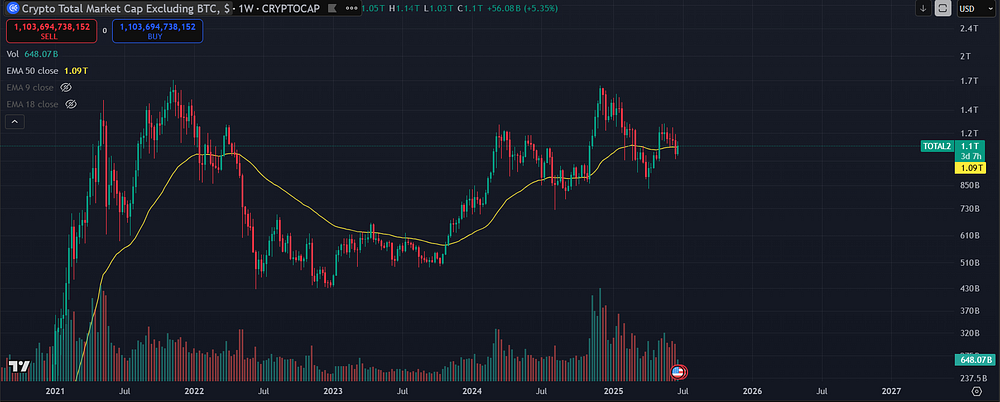1000x402 pixels.
Task: Click the blue BUY button
Action: [x=158, y=31]
